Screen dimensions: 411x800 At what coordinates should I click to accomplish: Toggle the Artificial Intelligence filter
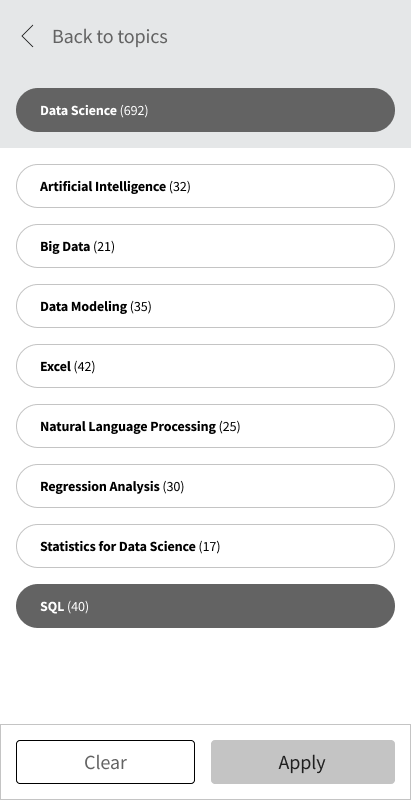point(206,186)
